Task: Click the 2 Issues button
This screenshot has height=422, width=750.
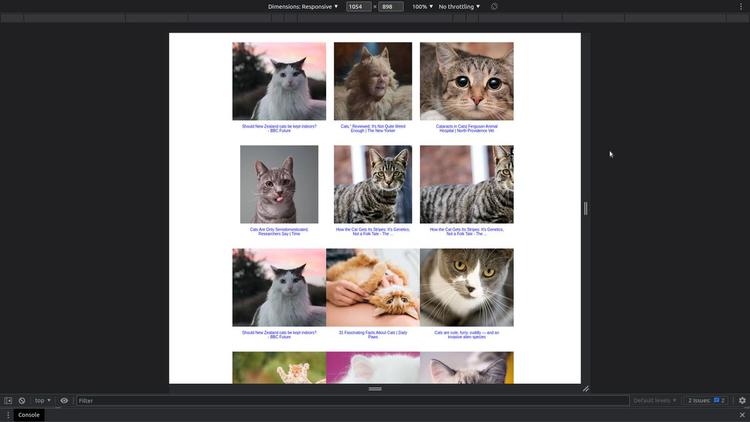Action: (705, 400)
